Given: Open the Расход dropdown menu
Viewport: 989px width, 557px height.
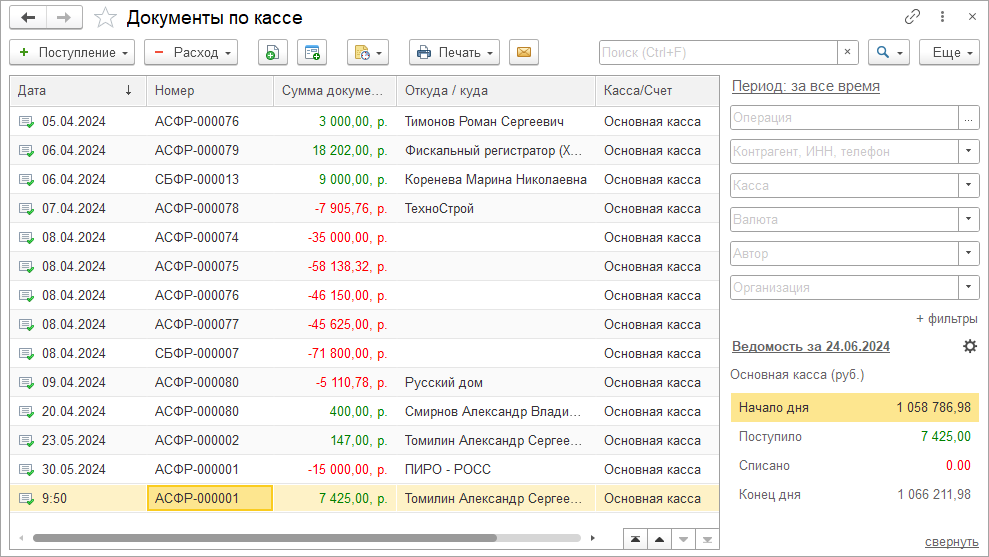Looking at the screenshot, I should pyautogui.click(x=190, y=52).
